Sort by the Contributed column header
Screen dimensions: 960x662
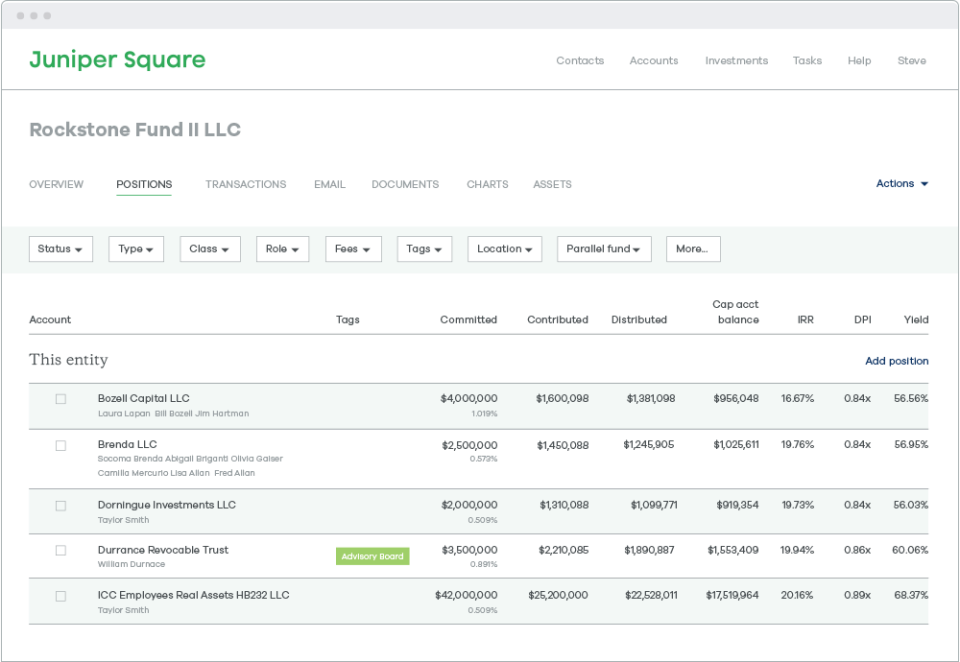tap(557, 320)
